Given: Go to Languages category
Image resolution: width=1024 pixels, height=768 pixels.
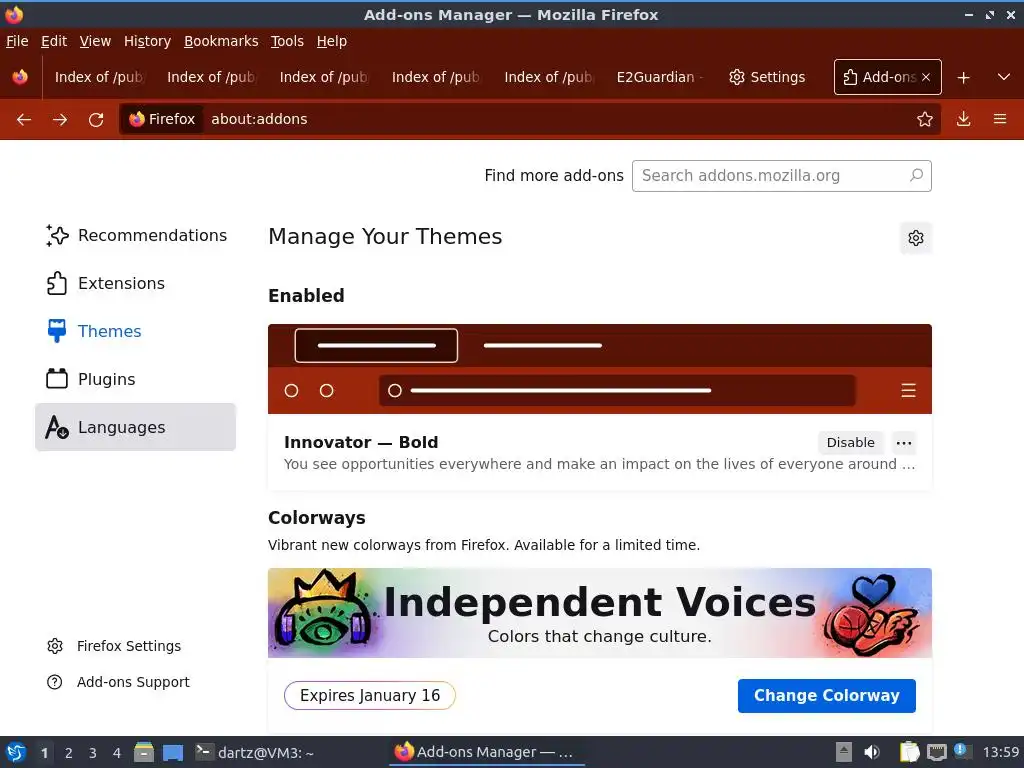Looking at the screenshot, I should pos(136,427).
